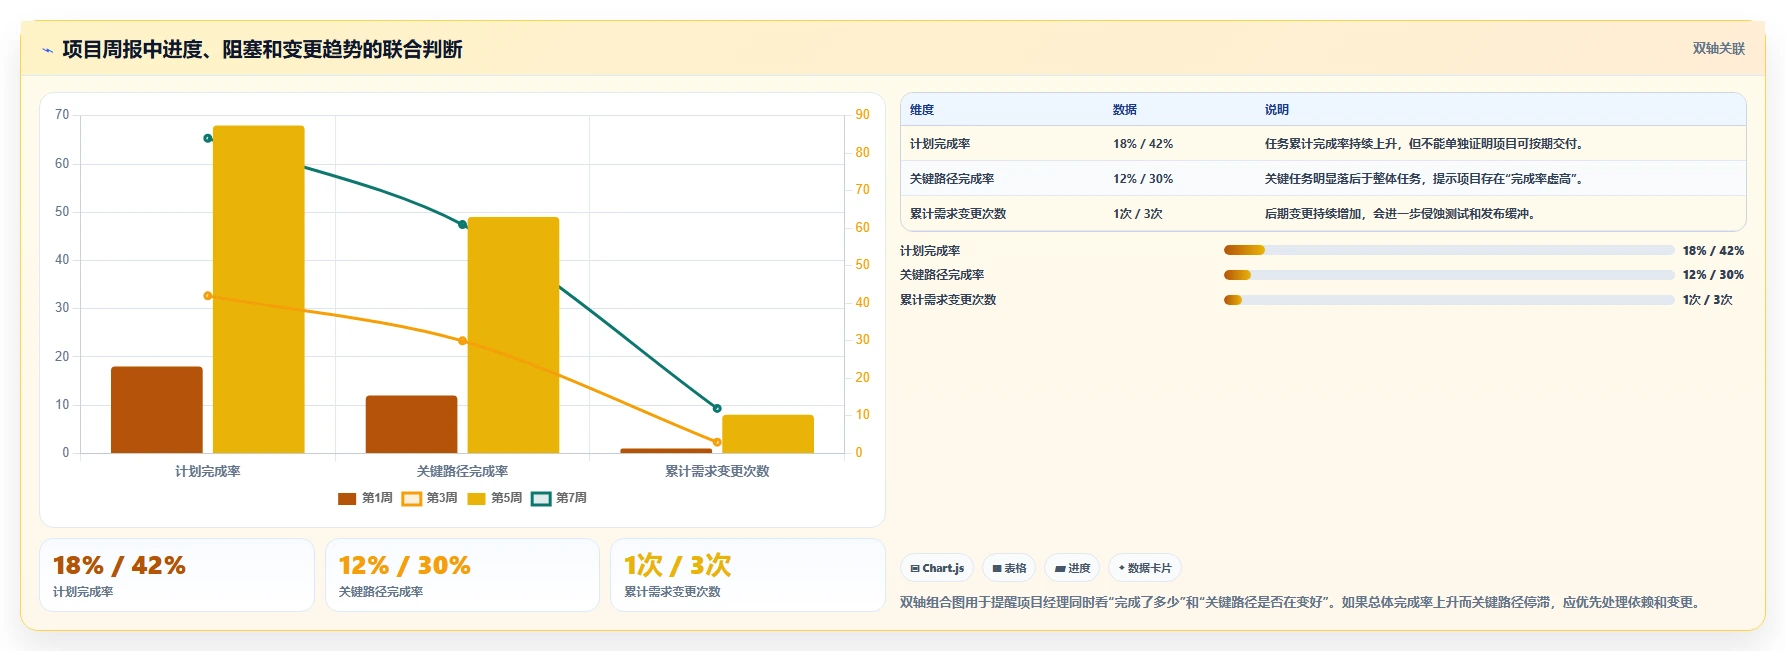Click the 18% / 42% value beside progress bar
Viewport: 1786px width, 651px height.
click(1713, 251)
